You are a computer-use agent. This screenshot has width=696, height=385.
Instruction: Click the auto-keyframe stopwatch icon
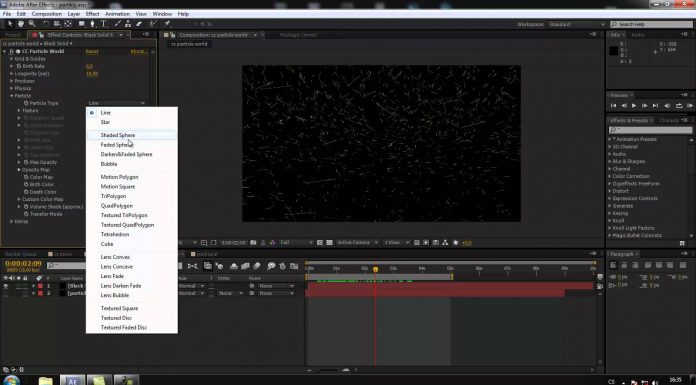[x=282, y=266]
